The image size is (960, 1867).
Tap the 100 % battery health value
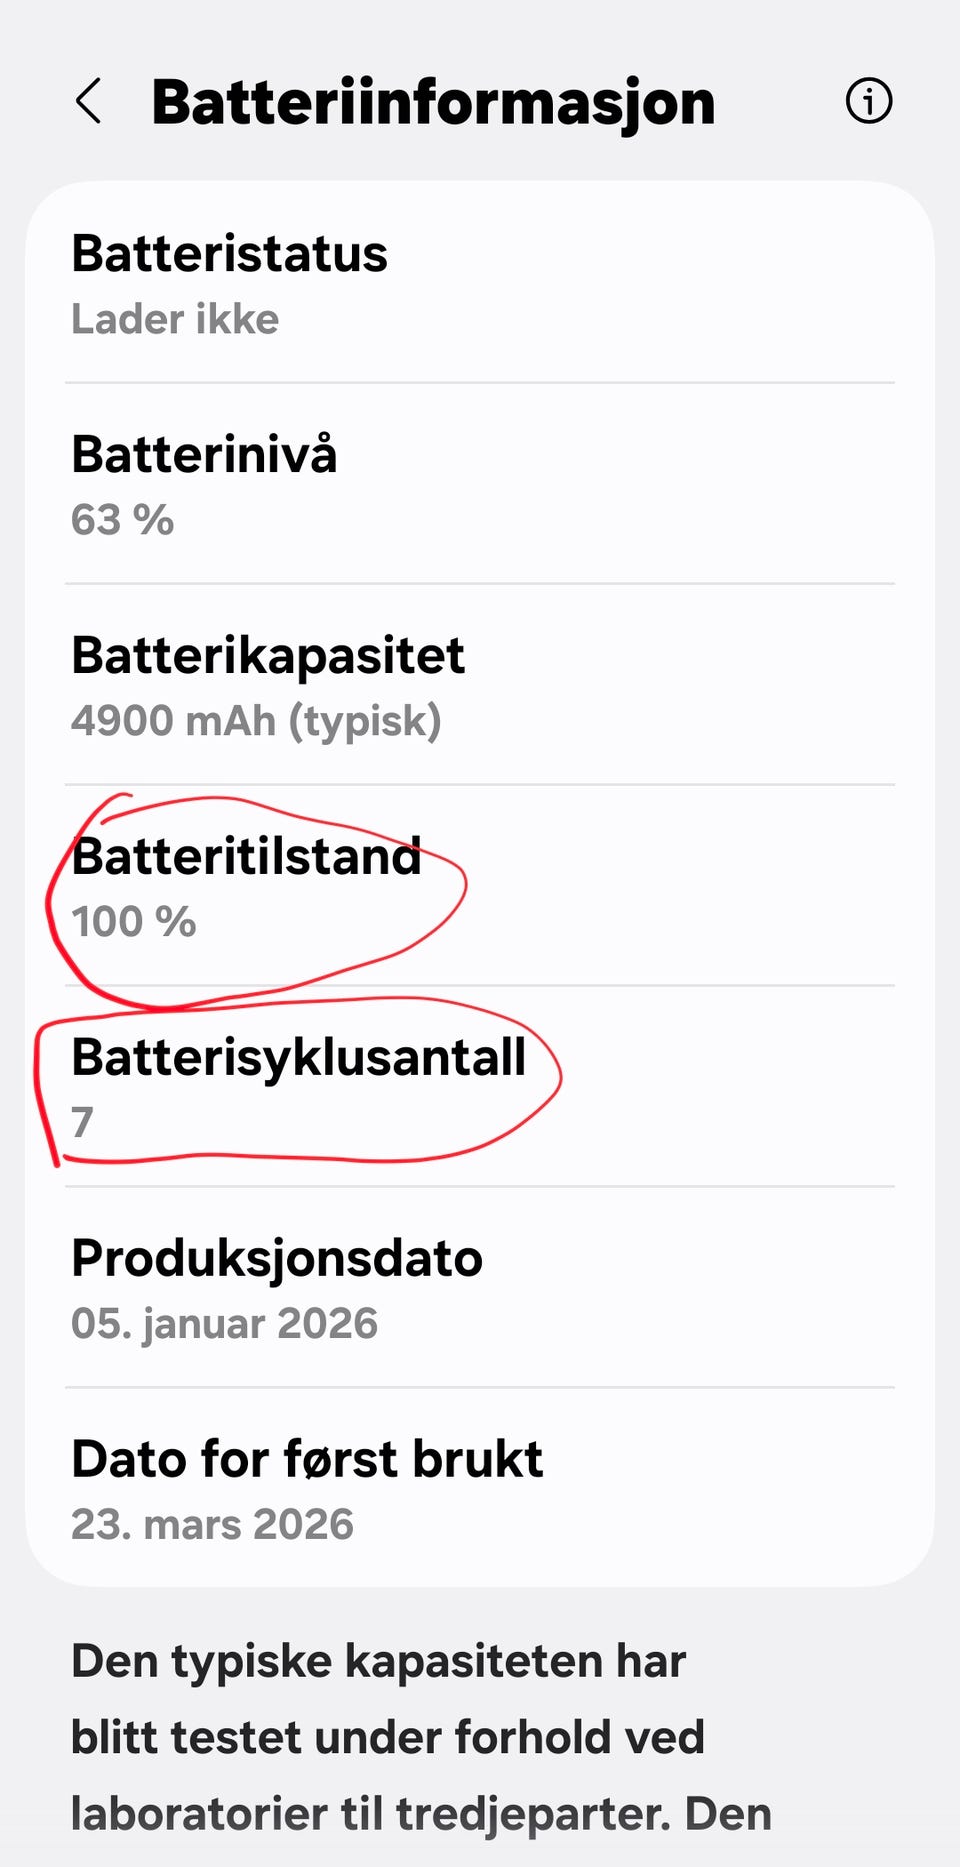pyautogui.click(x=133, y=922)
